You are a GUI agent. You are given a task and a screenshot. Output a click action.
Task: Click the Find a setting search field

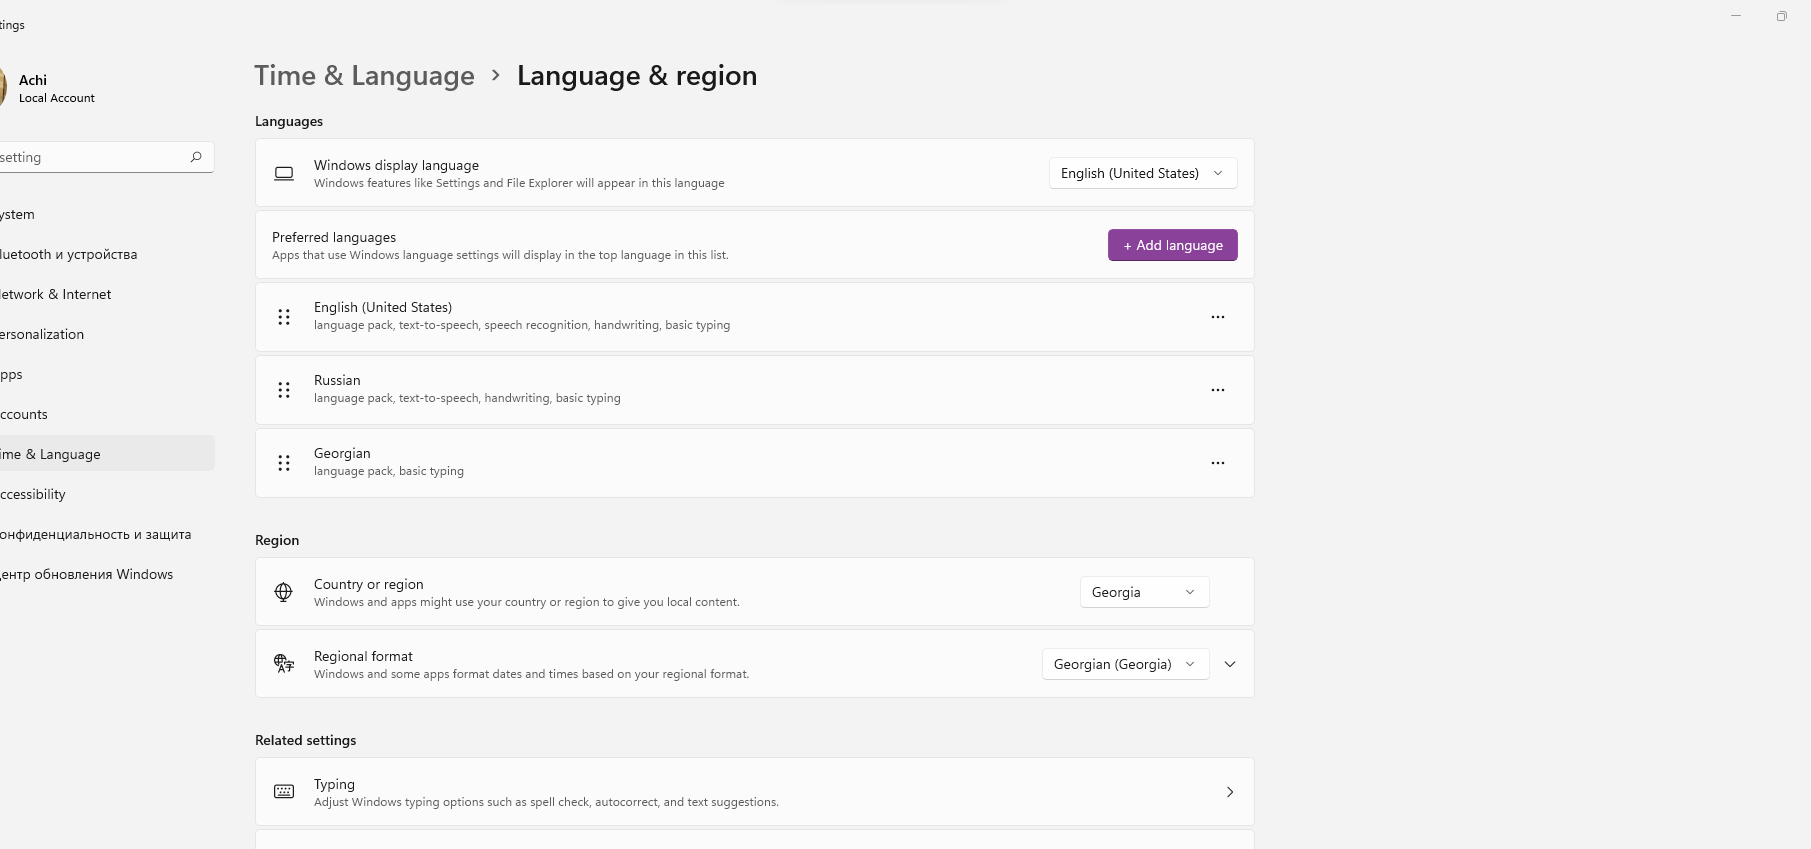tap(90, 157)
